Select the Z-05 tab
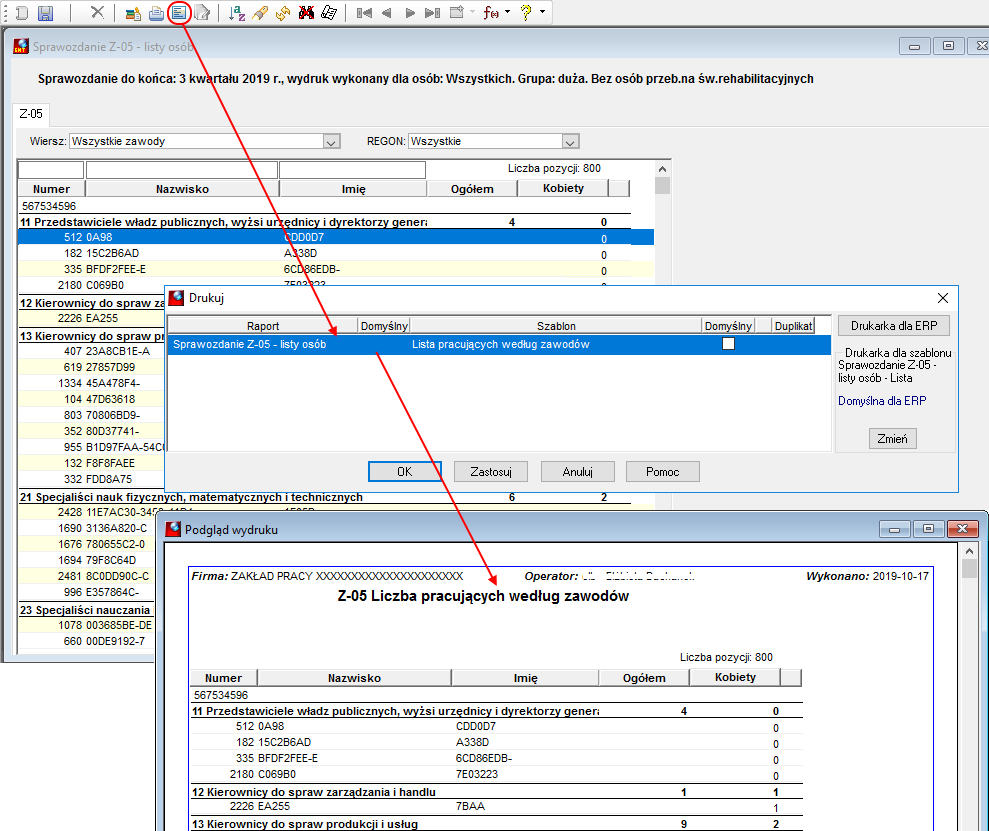Screen dimensions: 989x831 (31, 113)
